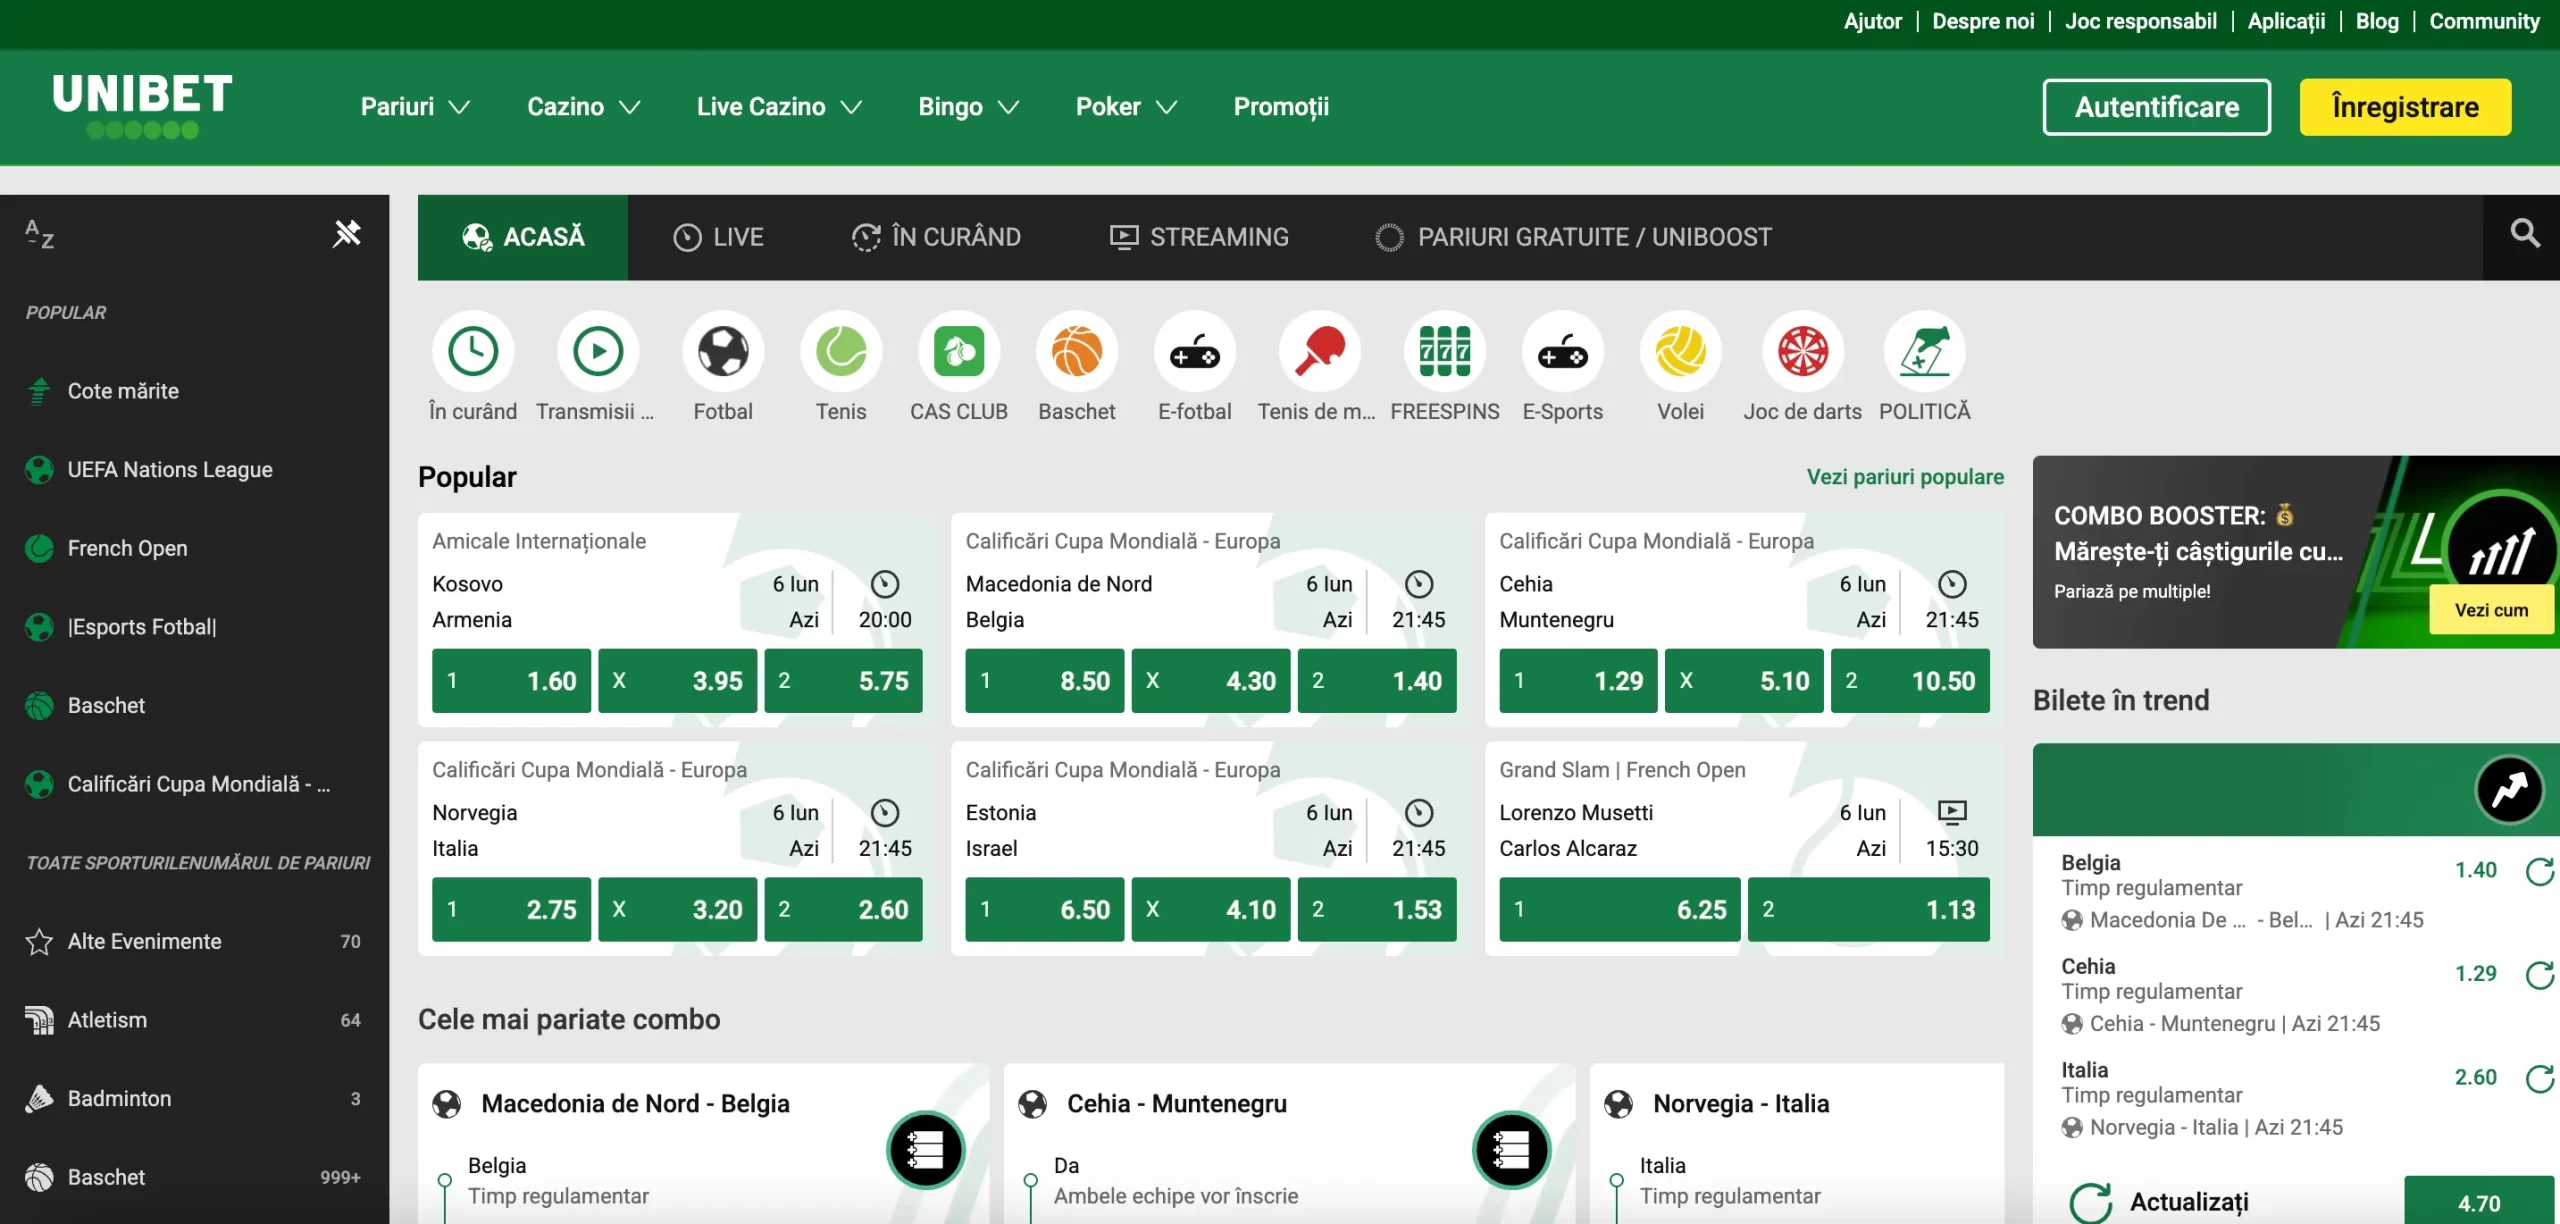Click the Unibet logo

(142, 105)
